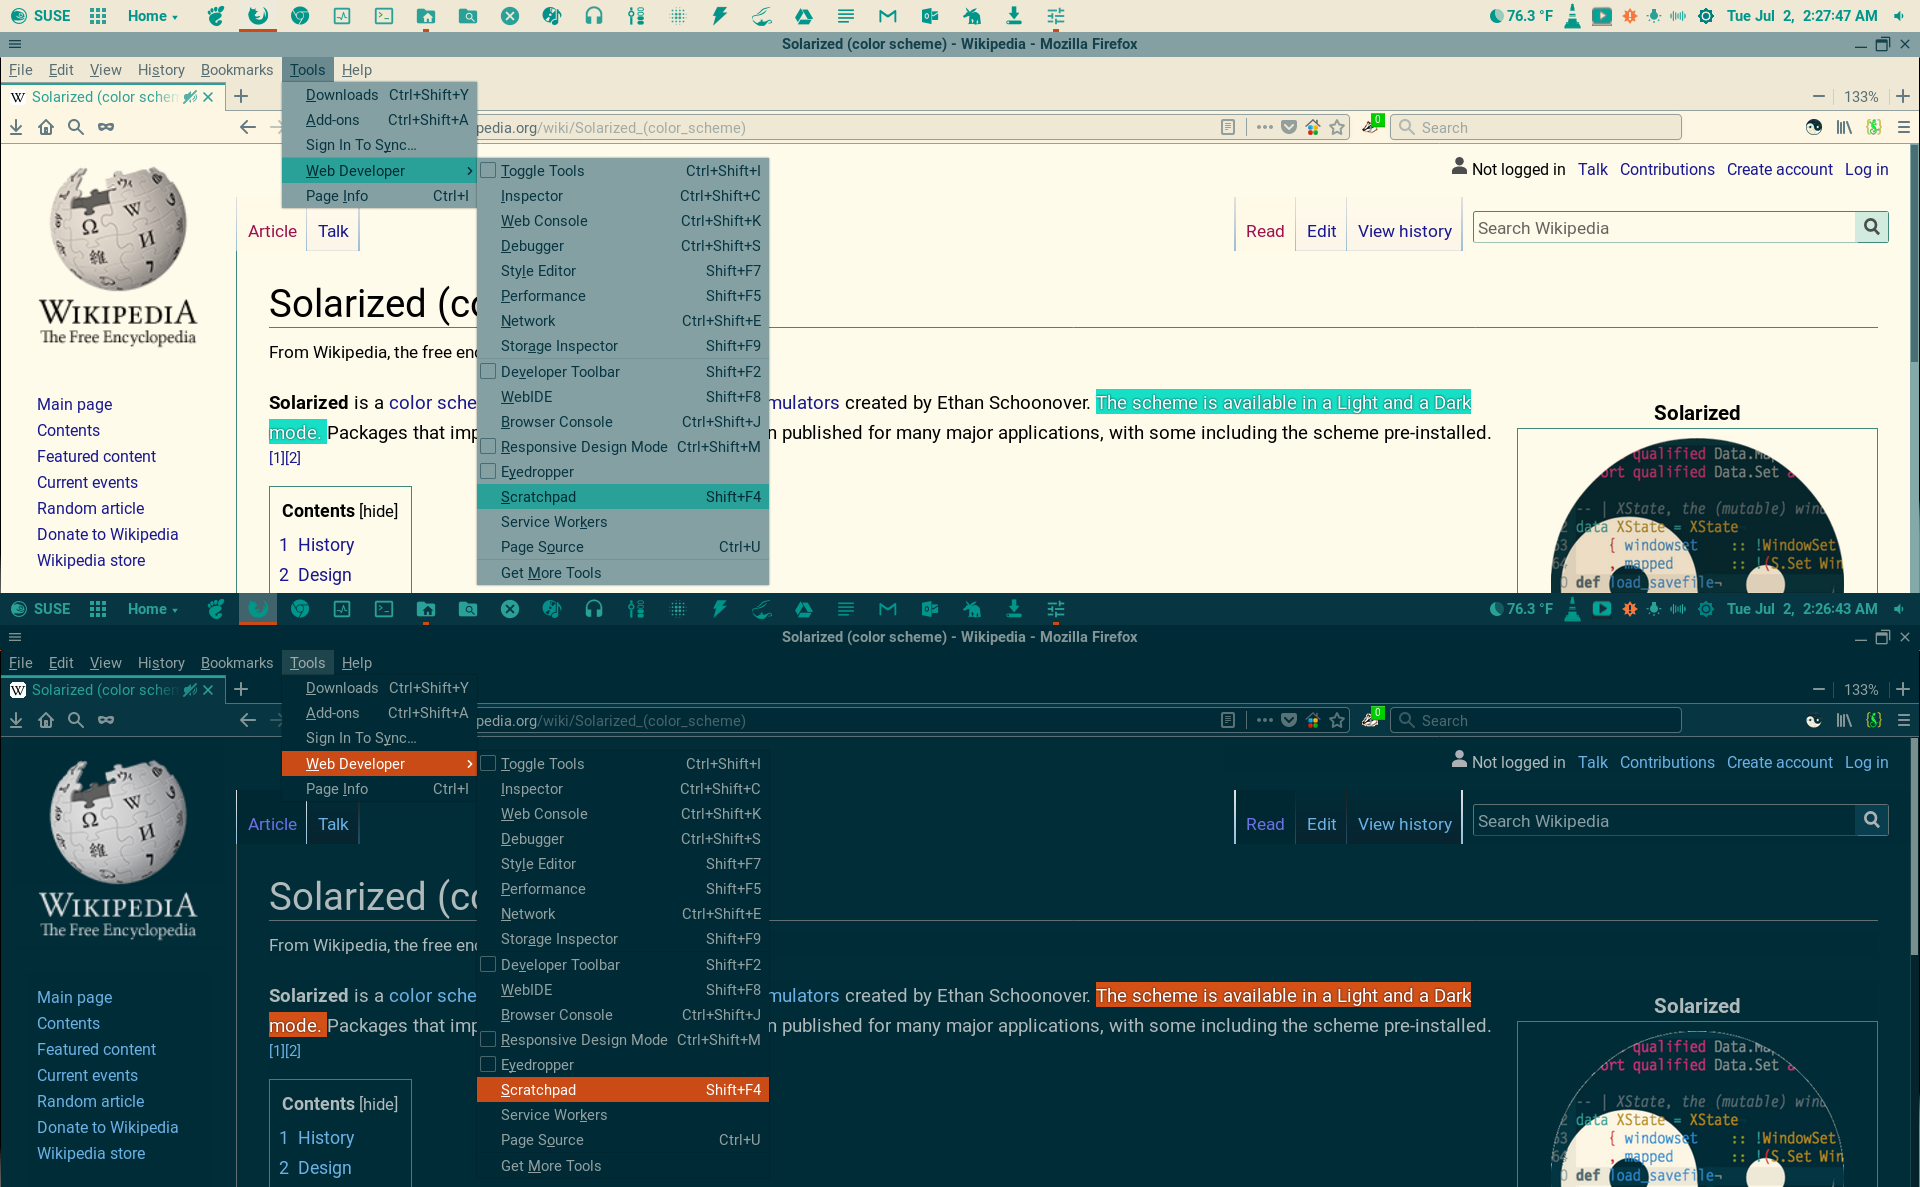
Task: Bookmark page with star icon in light window
Action: pos(1337,127)
